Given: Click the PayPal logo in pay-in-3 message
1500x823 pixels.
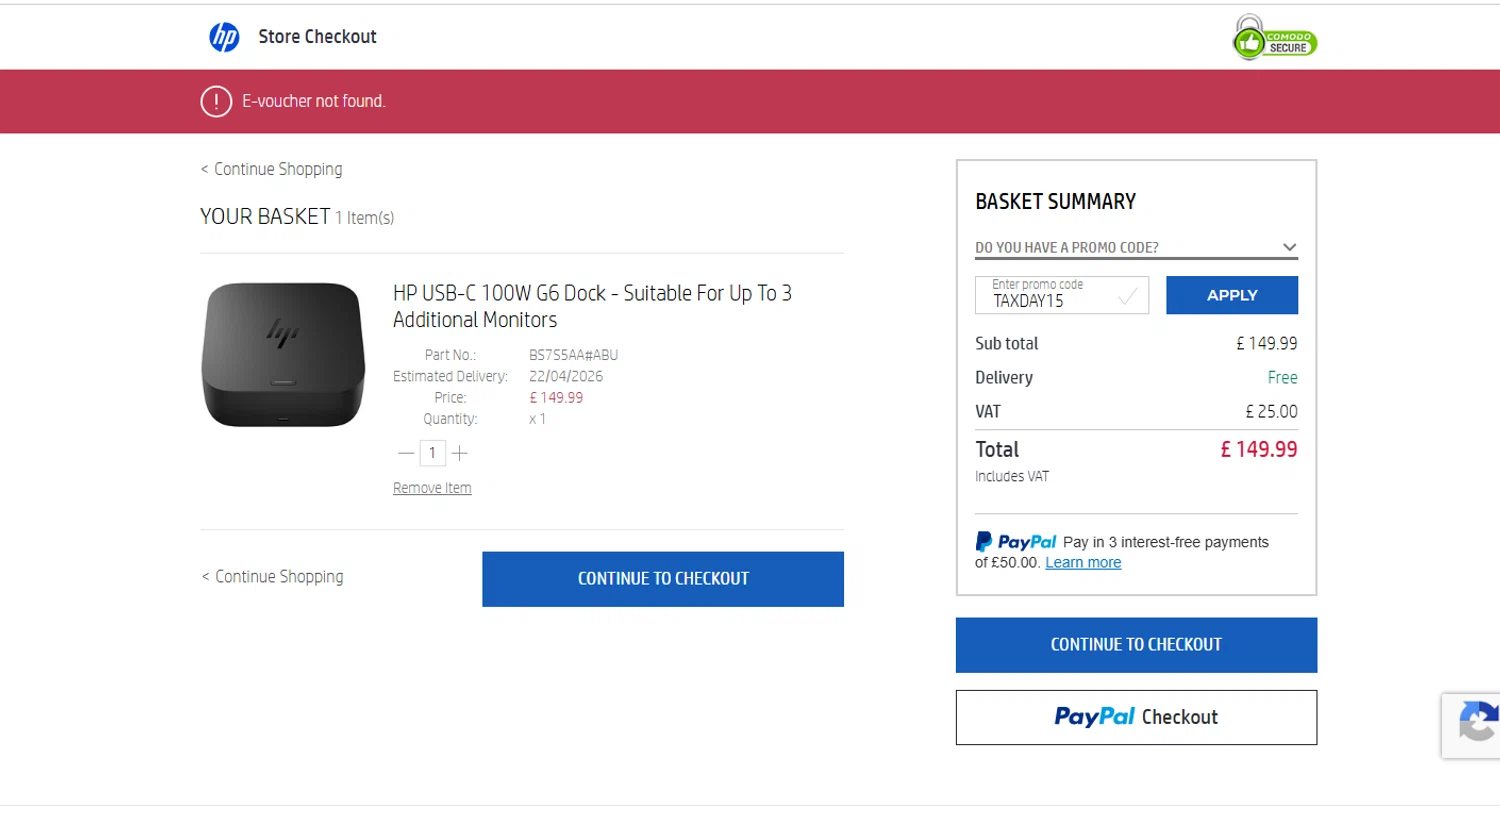Looking at the screenshot, I should [x=1016, y=542].
